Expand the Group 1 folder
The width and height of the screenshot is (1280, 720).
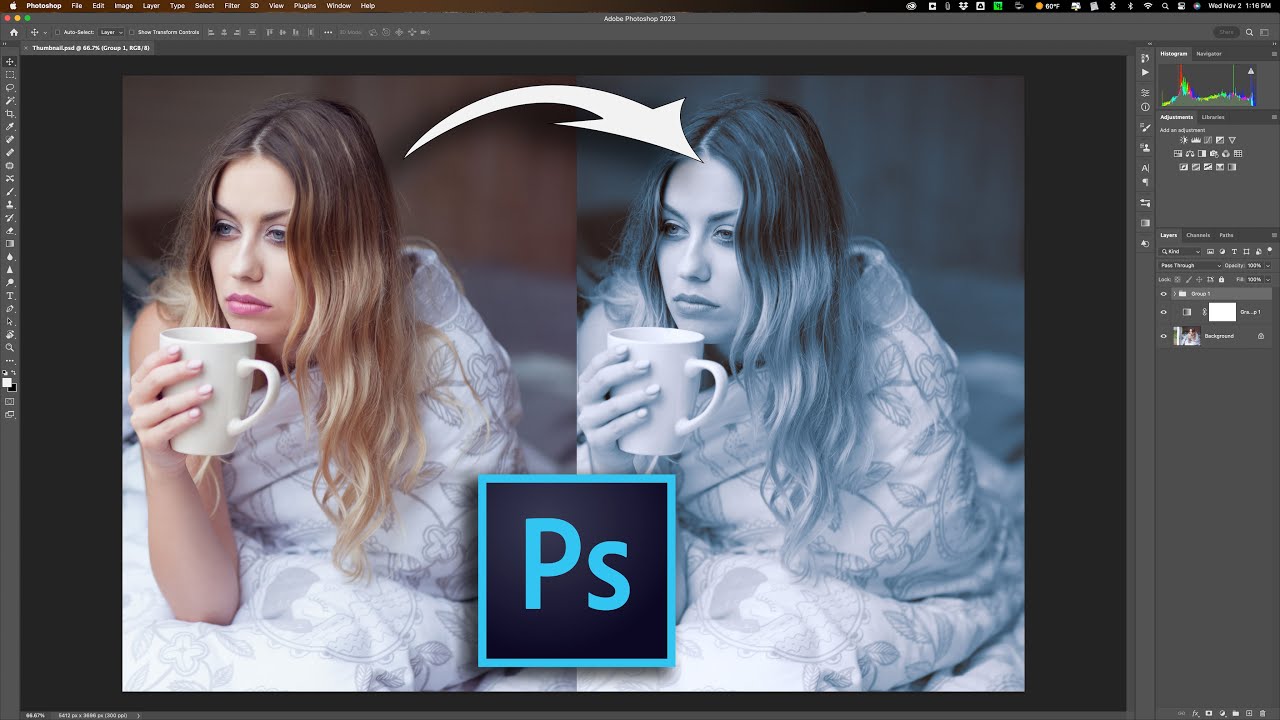(x=1174, y=294)
